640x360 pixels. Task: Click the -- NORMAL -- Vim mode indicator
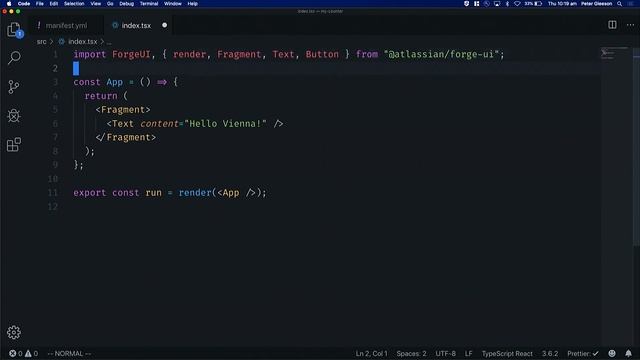point(69,353)
